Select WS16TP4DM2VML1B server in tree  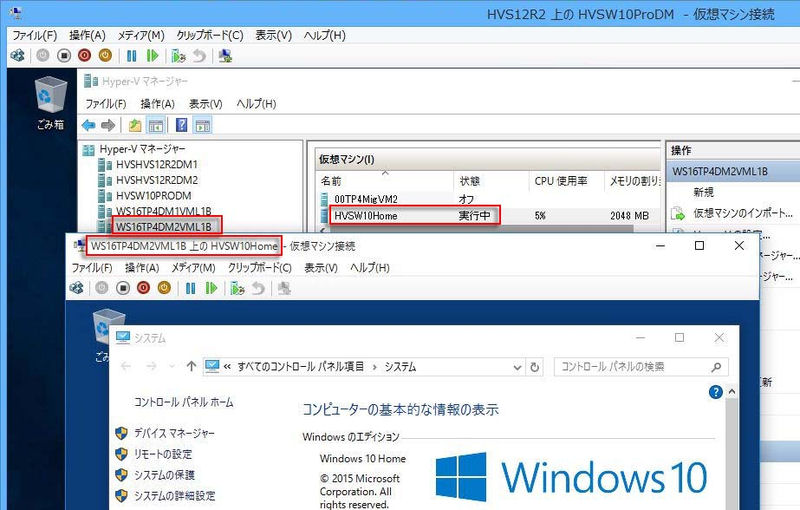point(155,226)
